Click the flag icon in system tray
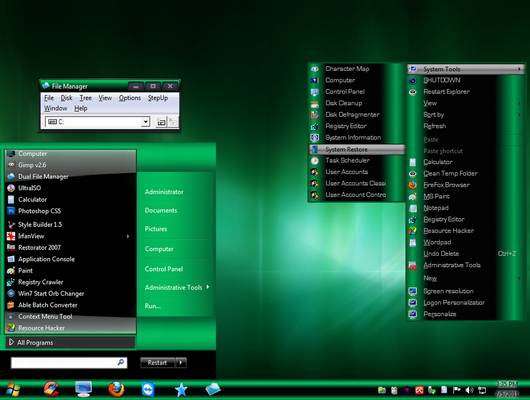This screenshot has height=400, width=530. [457, 391]
